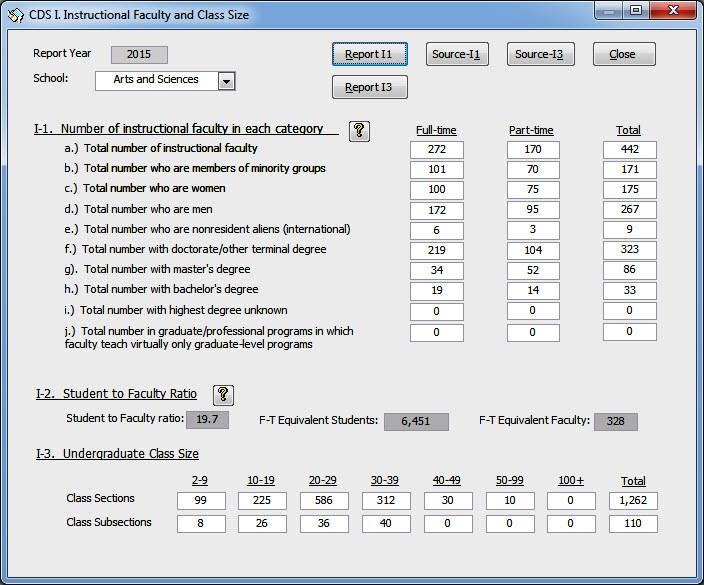
Task: Click full-time total instructional faculty field
Action: click(436, 150)
